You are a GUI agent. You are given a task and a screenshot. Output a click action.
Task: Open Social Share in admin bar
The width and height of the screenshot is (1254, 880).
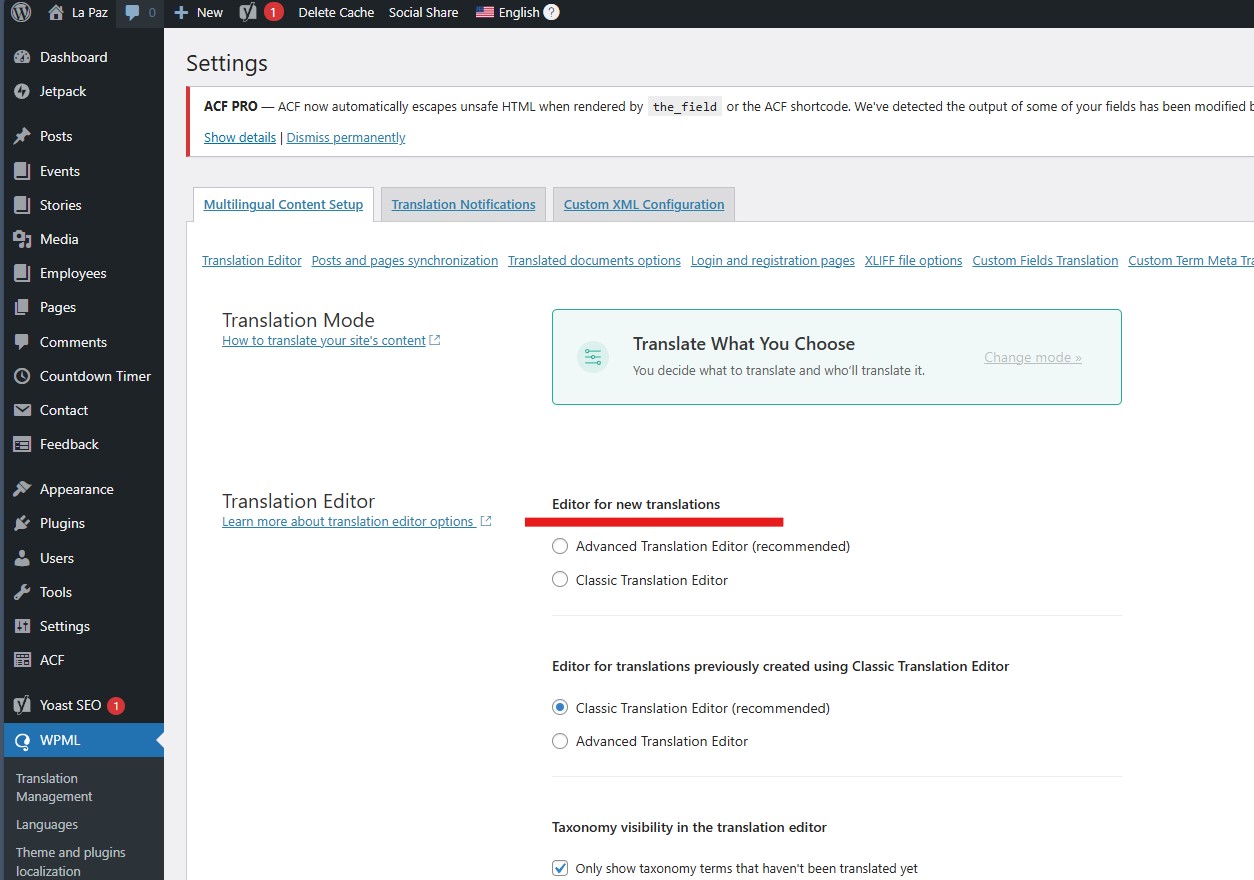pos(424,13)
